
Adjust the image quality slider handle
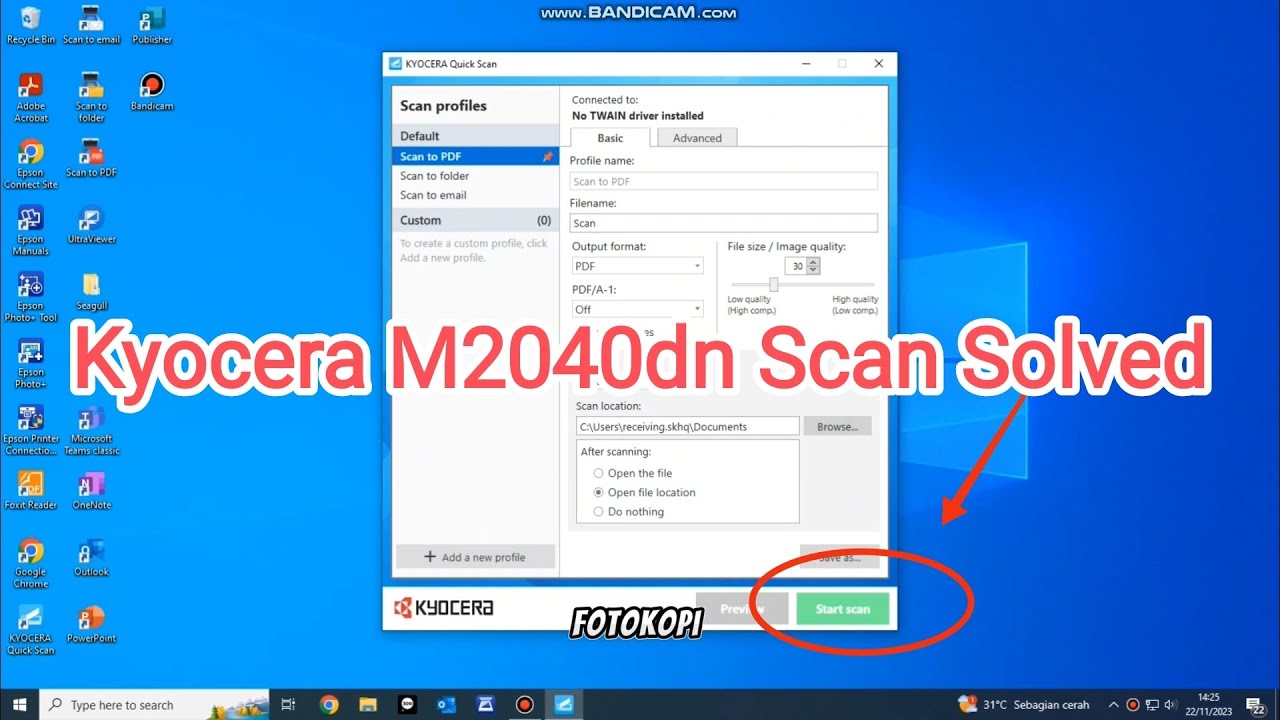[x=773, y=285]
